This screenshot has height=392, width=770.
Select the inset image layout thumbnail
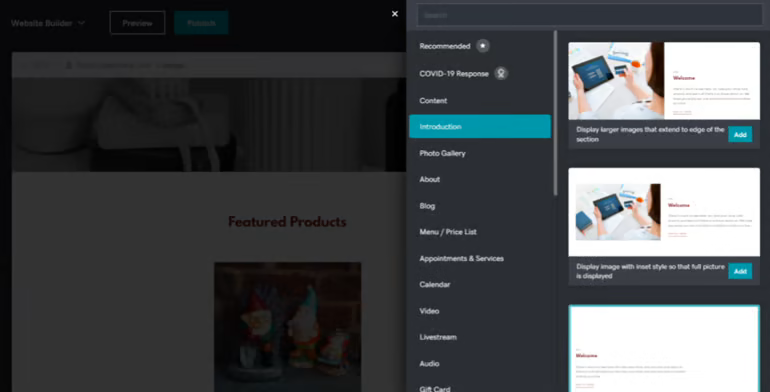click(x=664, y=212)
